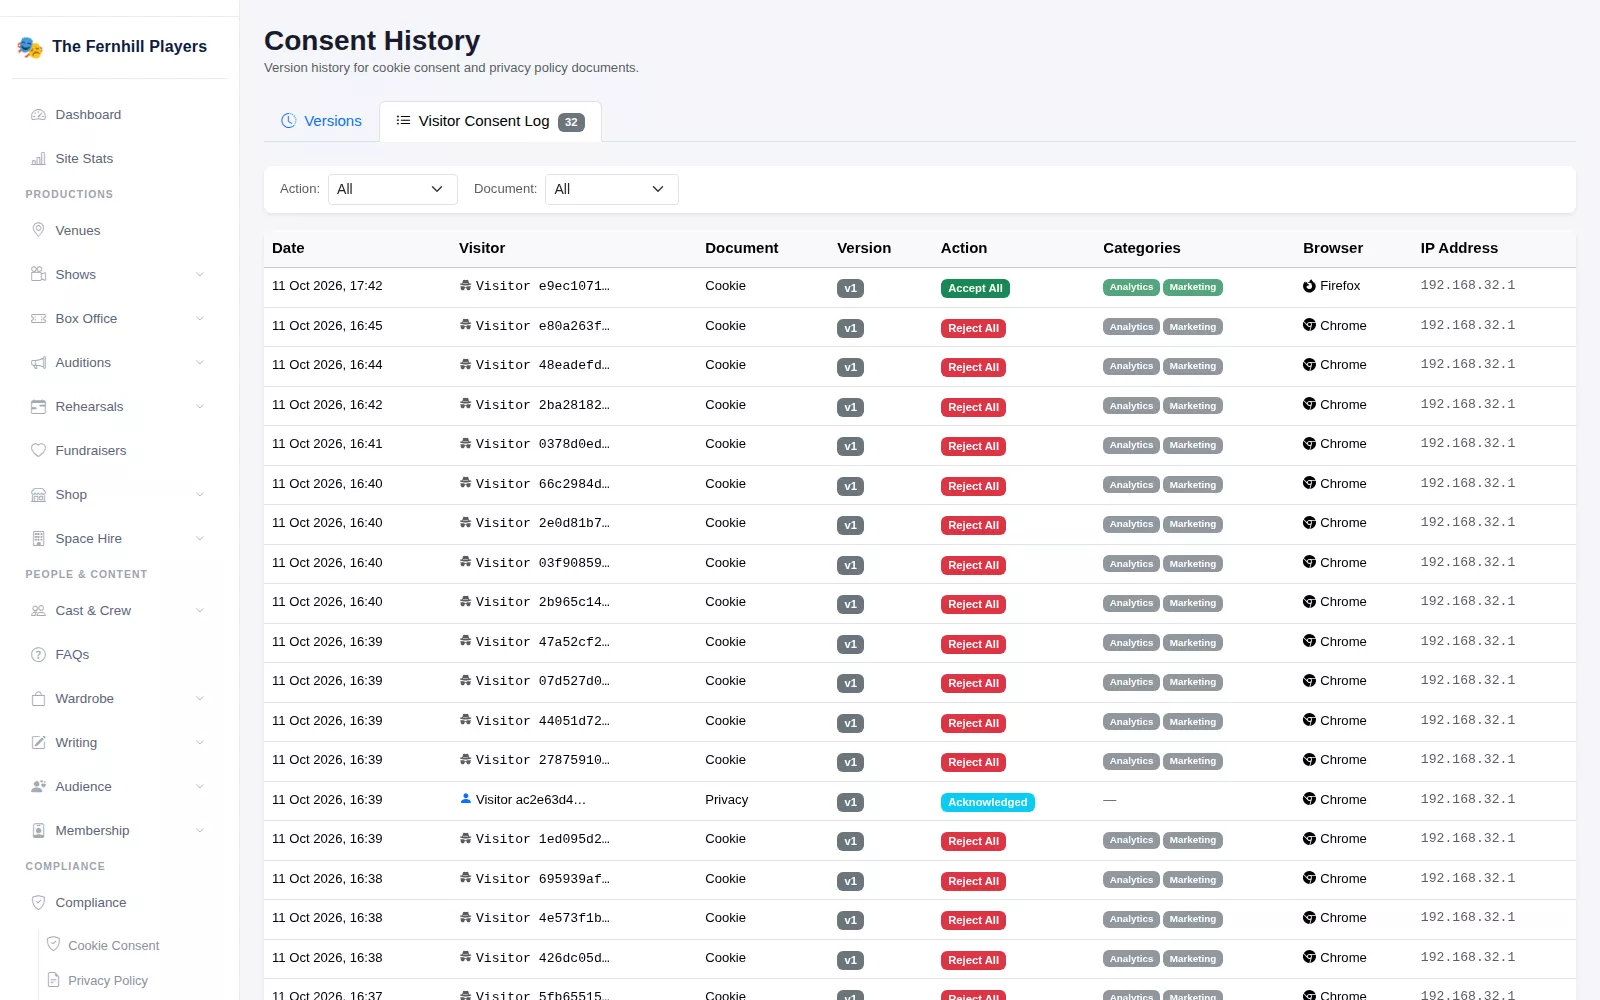The width and height of the screenshot is (1600, 1000).
Task: Click the Venues pin icon
Action: click(x=38, y=230)
